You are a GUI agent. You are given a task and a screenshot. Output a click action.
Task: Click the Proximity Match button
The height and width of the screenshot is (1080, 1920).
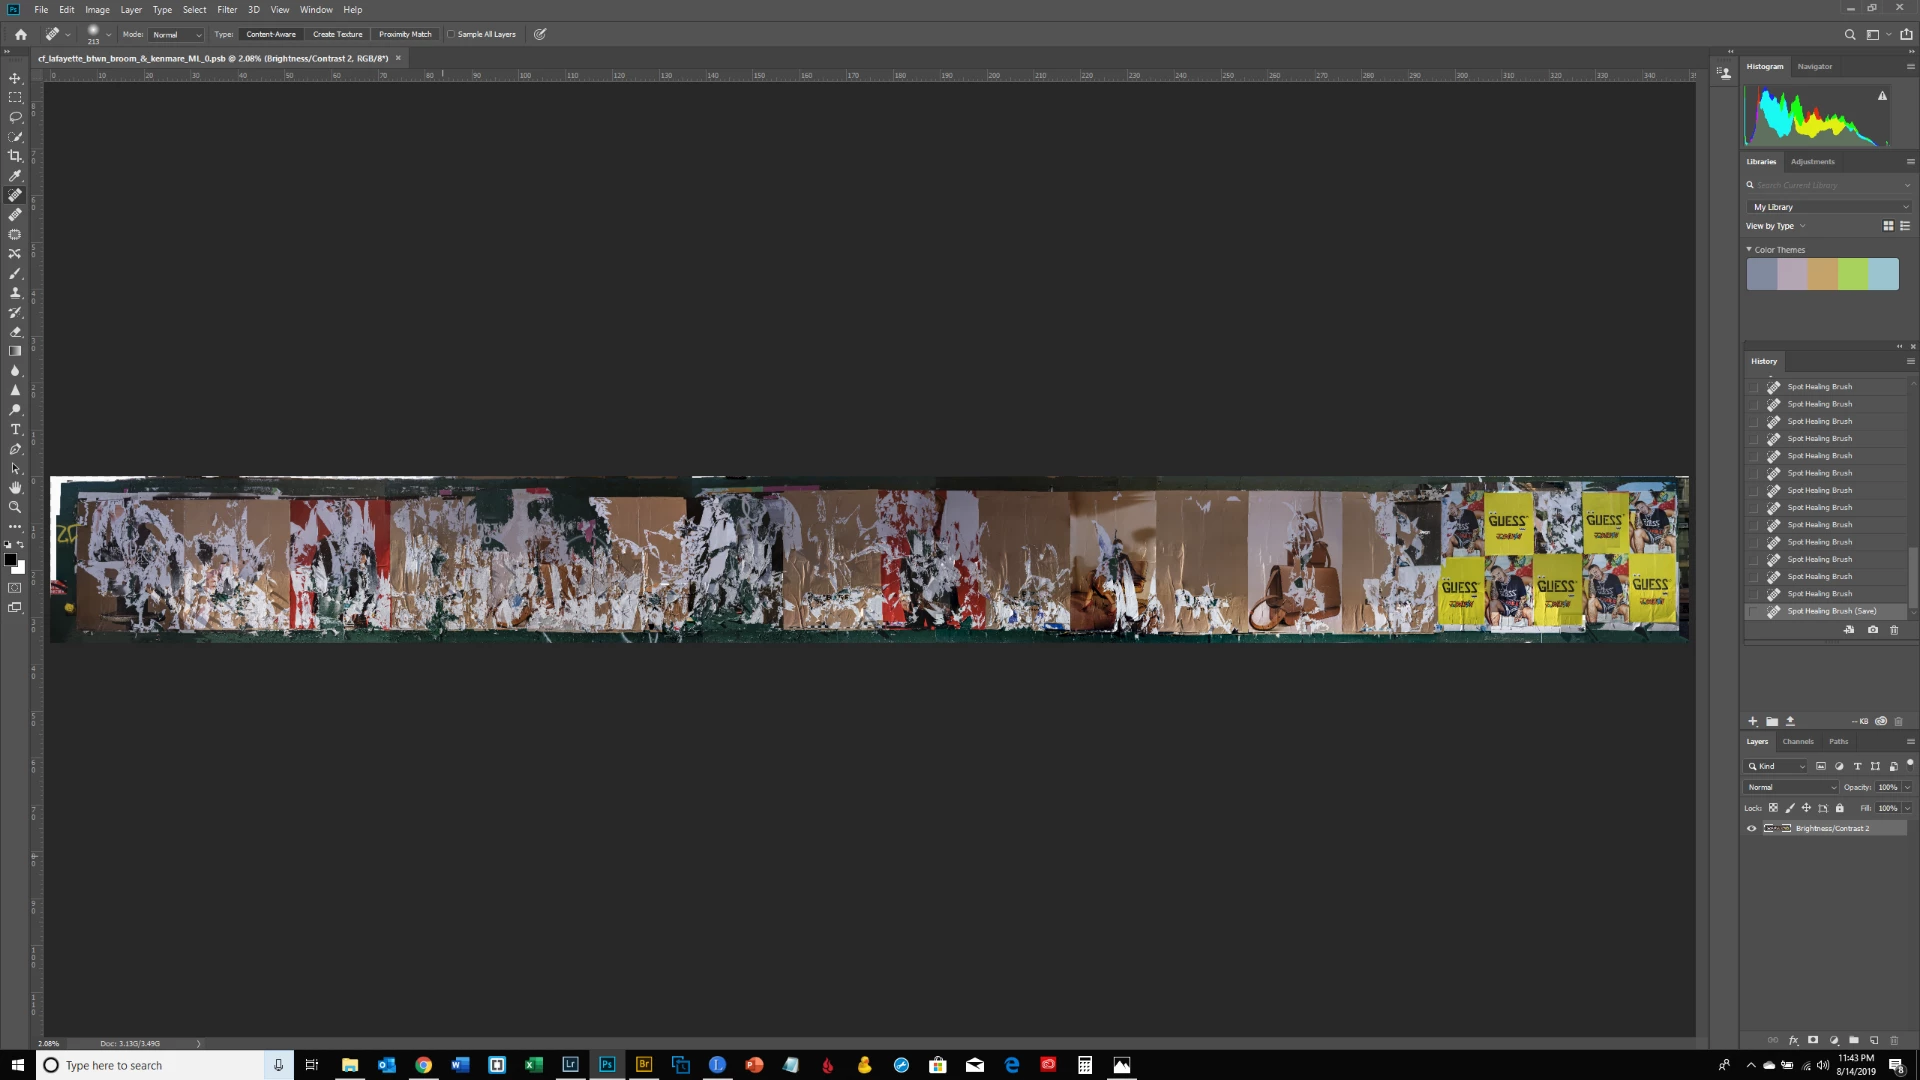tap(405, 34)
